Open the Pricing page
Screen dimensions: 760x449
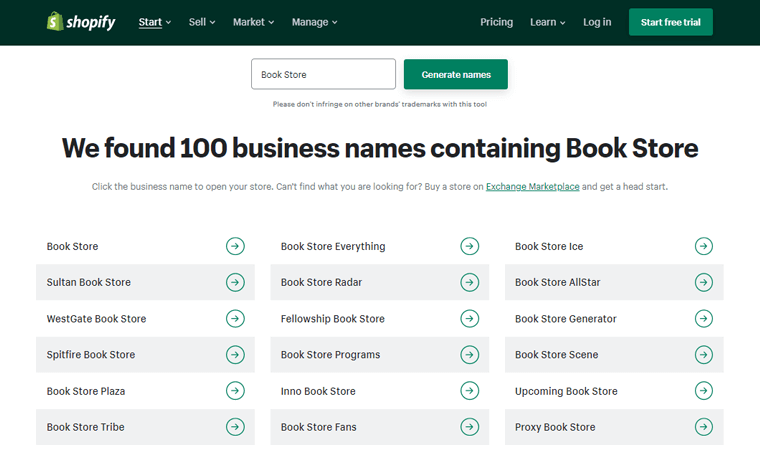click(496, 22)
